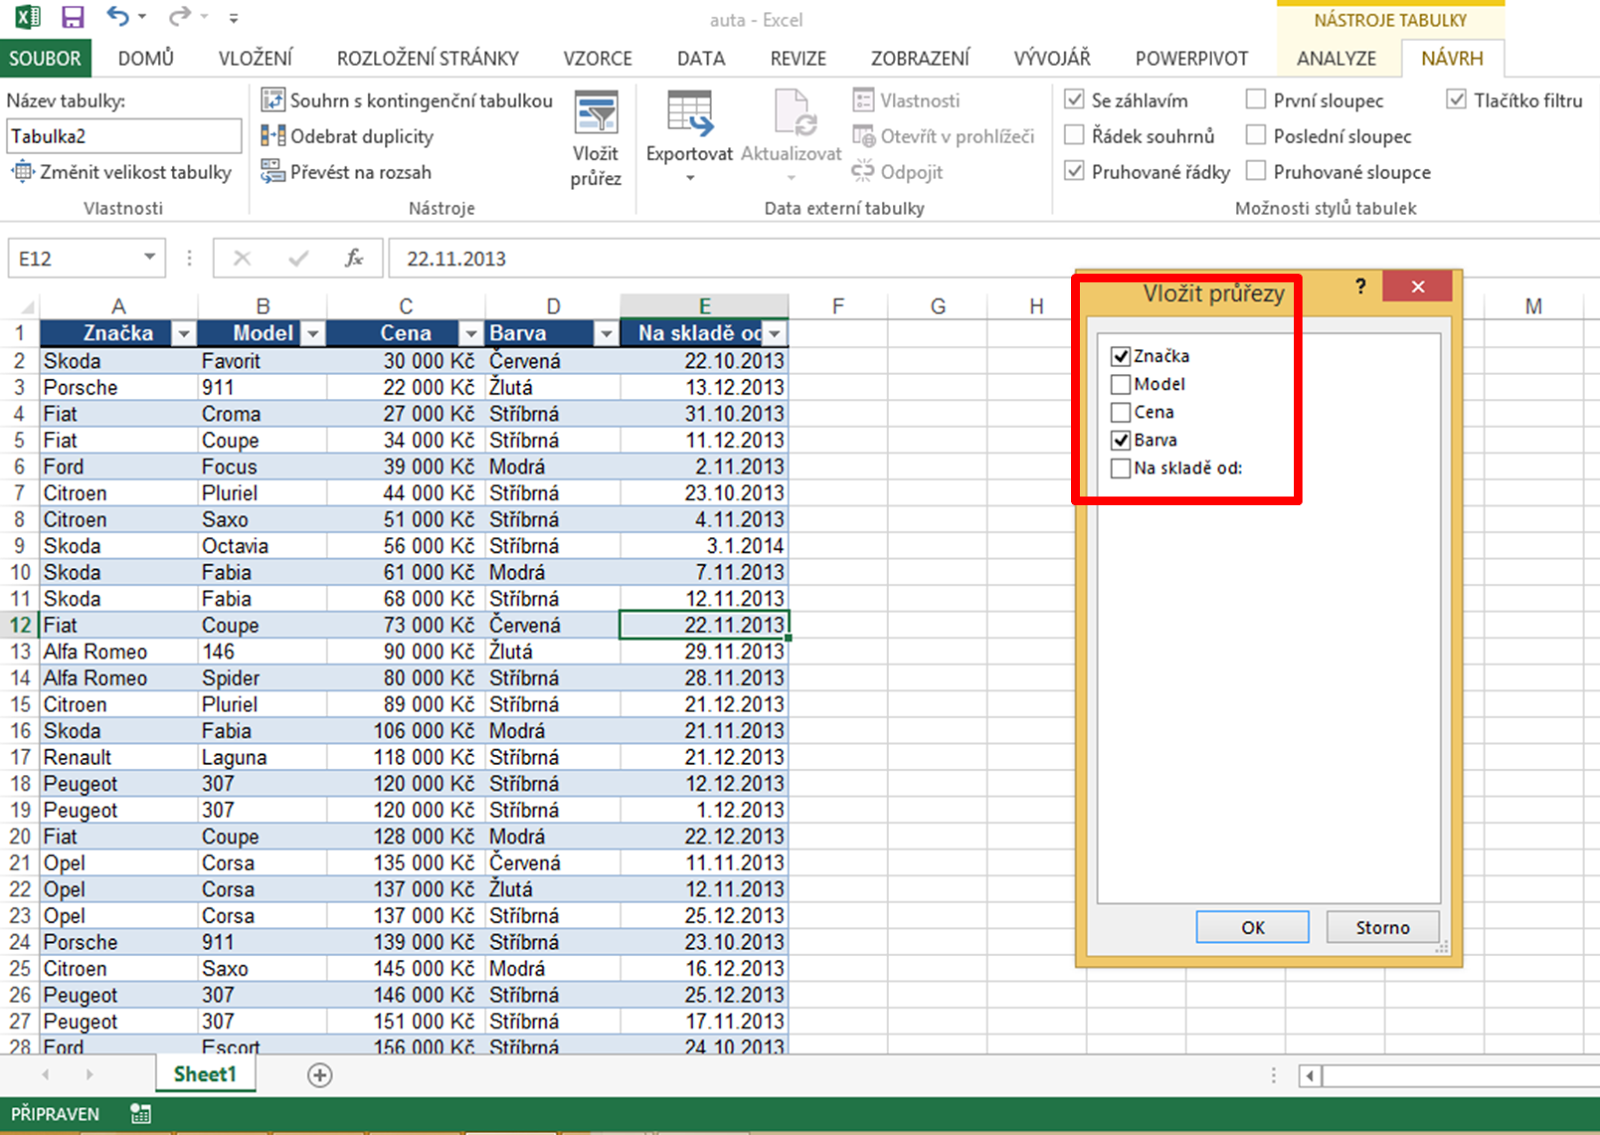Image resolution: width=1600 pixels, height=1135 pixels.
Task: Click the help question mark in dialog
Action: tap(1360, 287)
